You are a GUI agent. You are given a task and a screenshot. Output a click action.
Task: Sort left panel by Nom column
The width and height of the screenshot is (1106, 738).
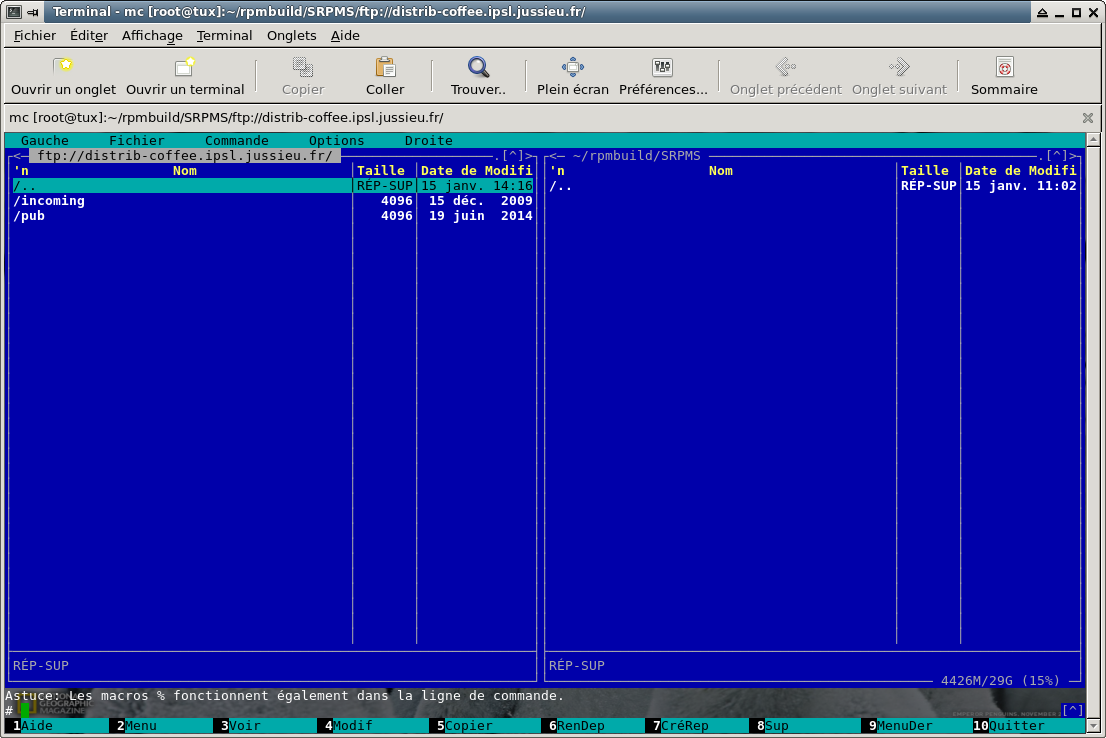click(185, 171)
